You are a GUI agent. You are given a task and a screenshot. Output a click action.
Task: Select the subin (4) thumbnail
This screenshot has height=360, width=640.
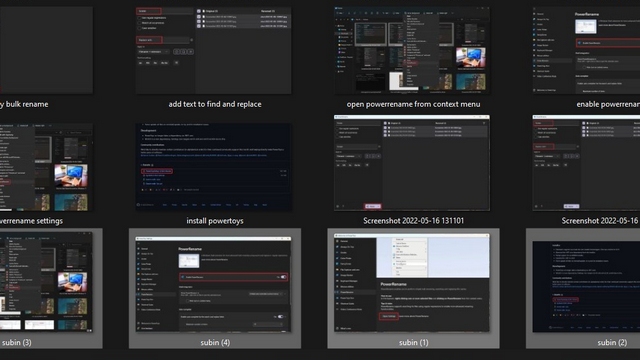[x=213, y=284]
